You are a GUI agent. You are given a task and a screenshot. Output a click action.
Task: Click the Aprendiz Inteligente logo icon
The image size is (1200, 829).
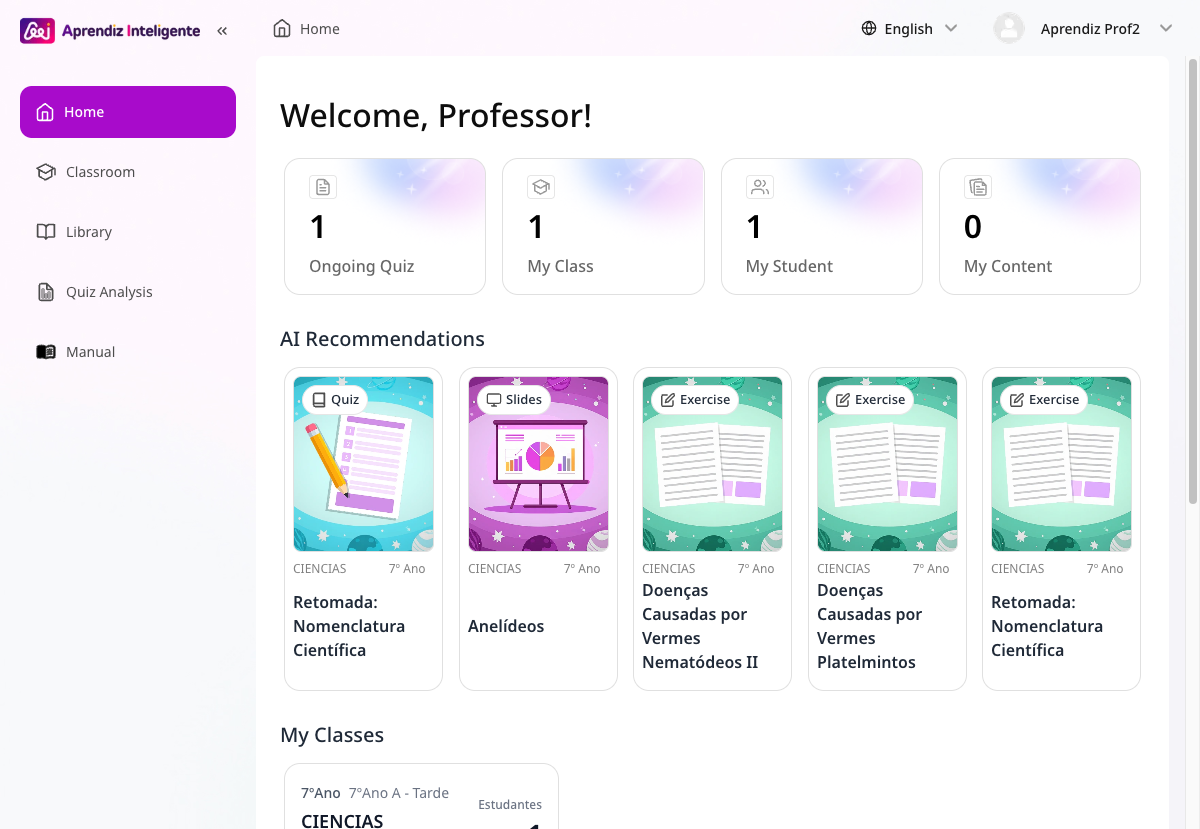[38, 31]
